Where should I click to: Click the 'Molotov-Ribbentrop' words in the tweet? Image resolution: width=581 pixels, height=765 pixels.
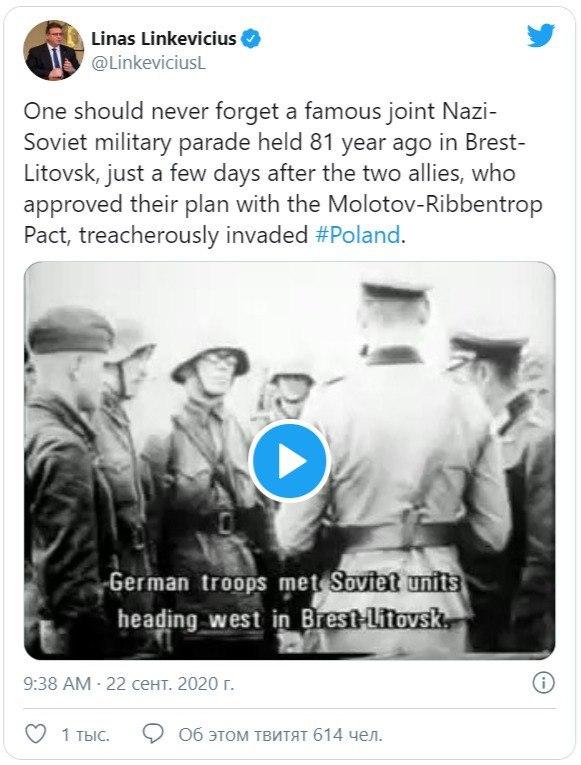pyautogui.click(x=435, y=204)
